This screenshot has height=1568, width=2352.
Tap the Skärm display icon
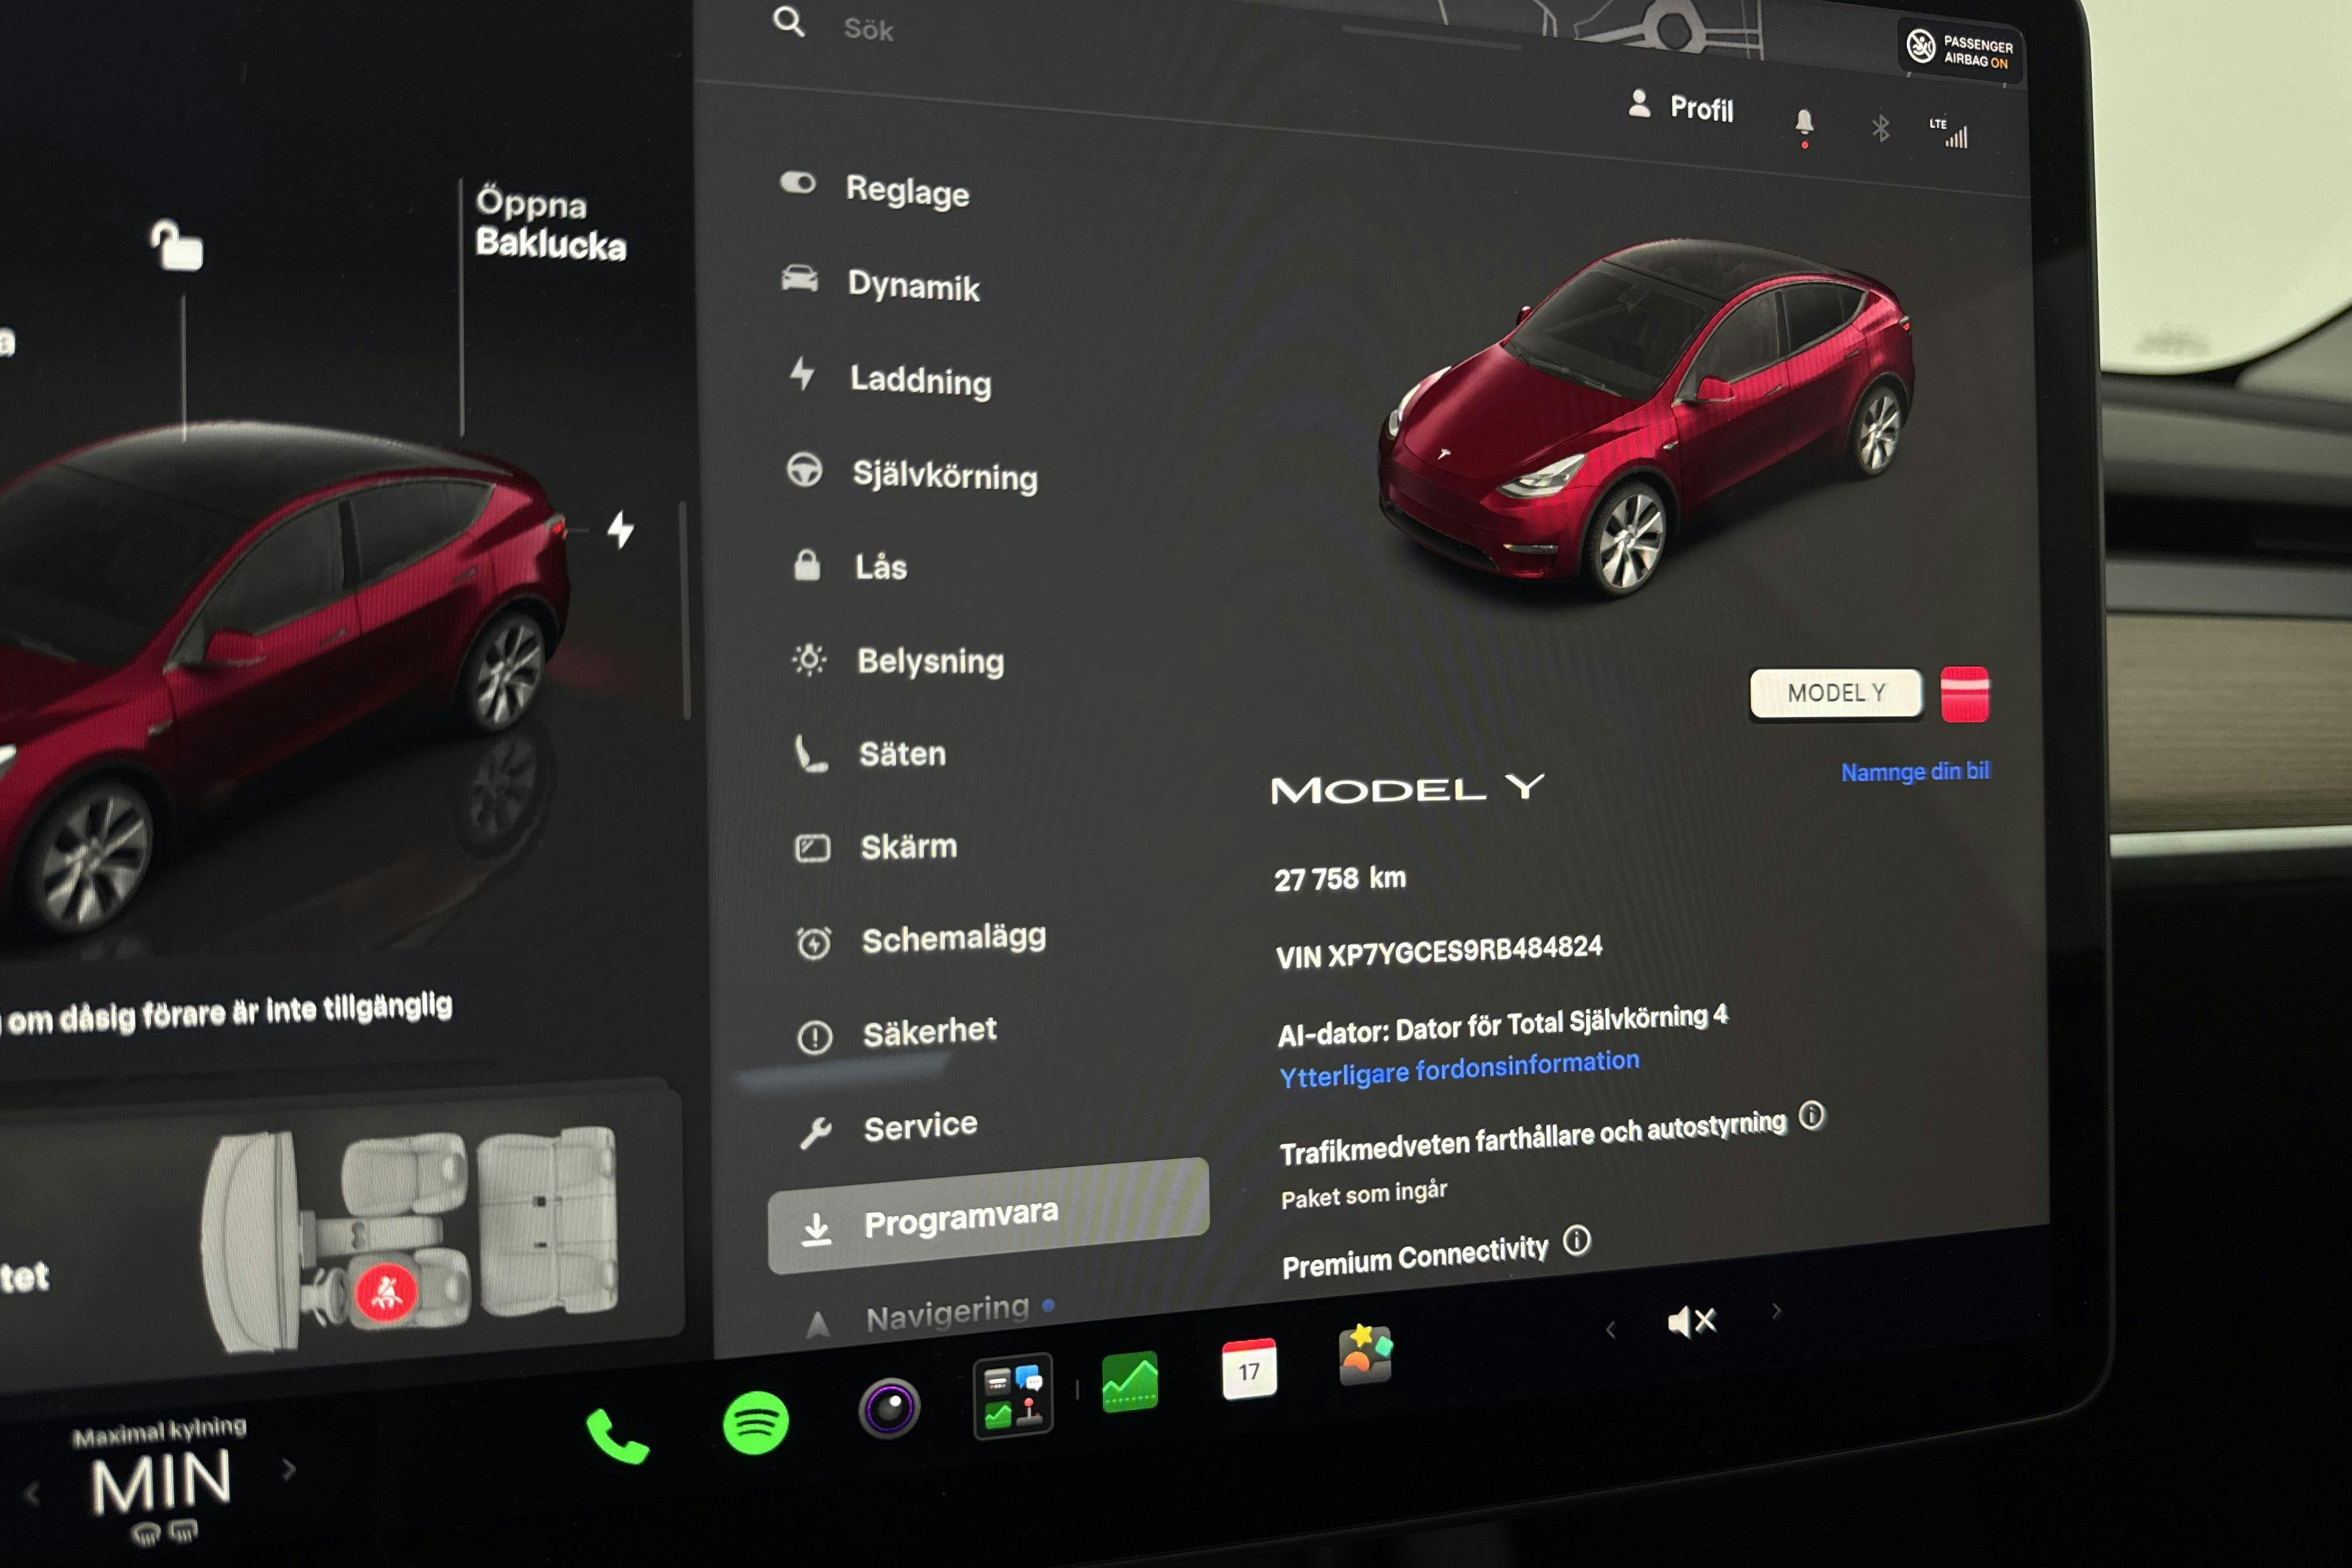(812, 848)
